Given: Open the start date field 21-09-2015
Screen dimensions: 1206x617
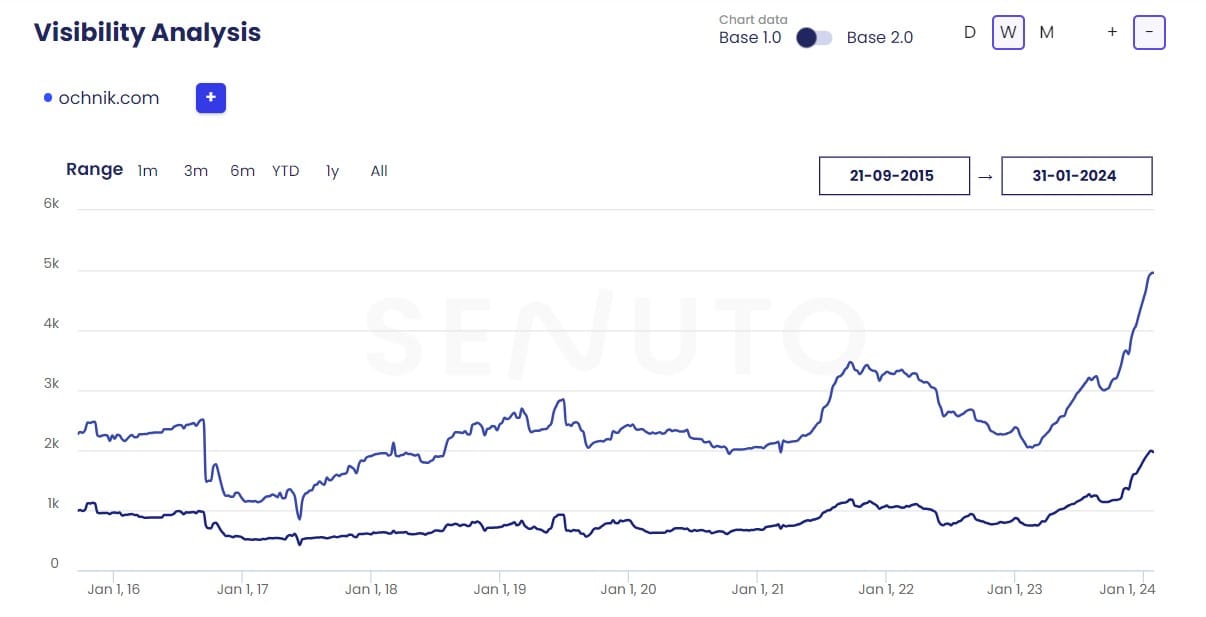Looking at the screenshot, I should (x=894, y=176).
